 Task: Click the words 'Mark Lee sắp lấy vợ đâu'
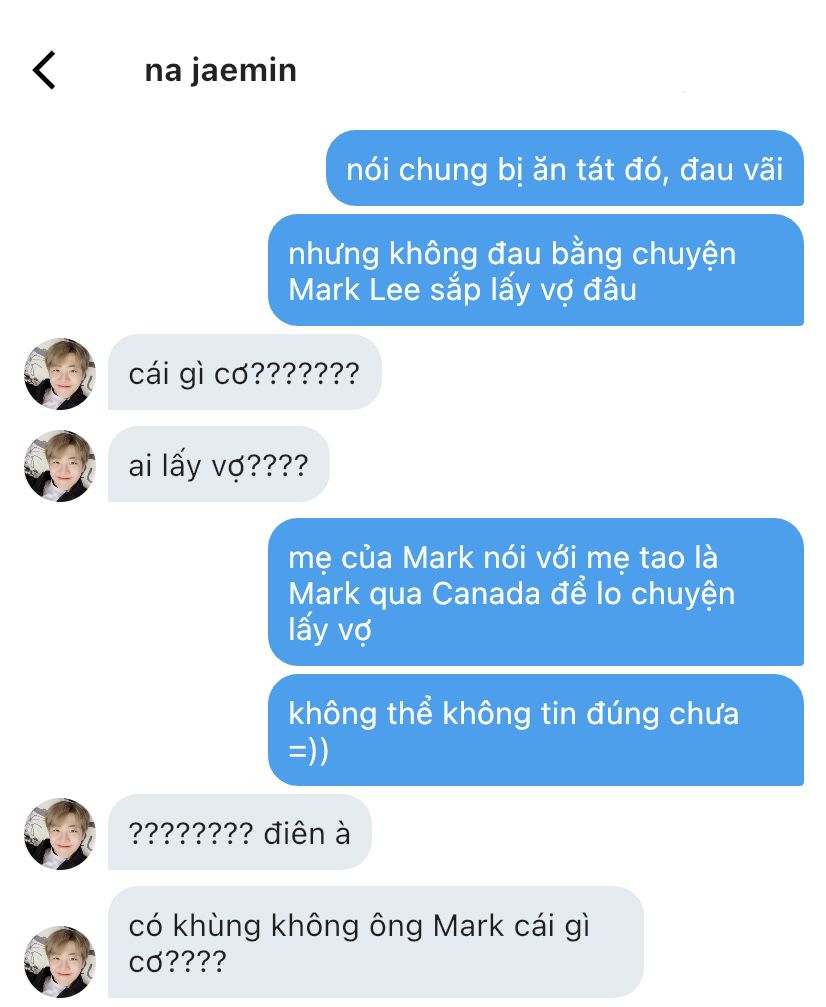click(462, 290)
